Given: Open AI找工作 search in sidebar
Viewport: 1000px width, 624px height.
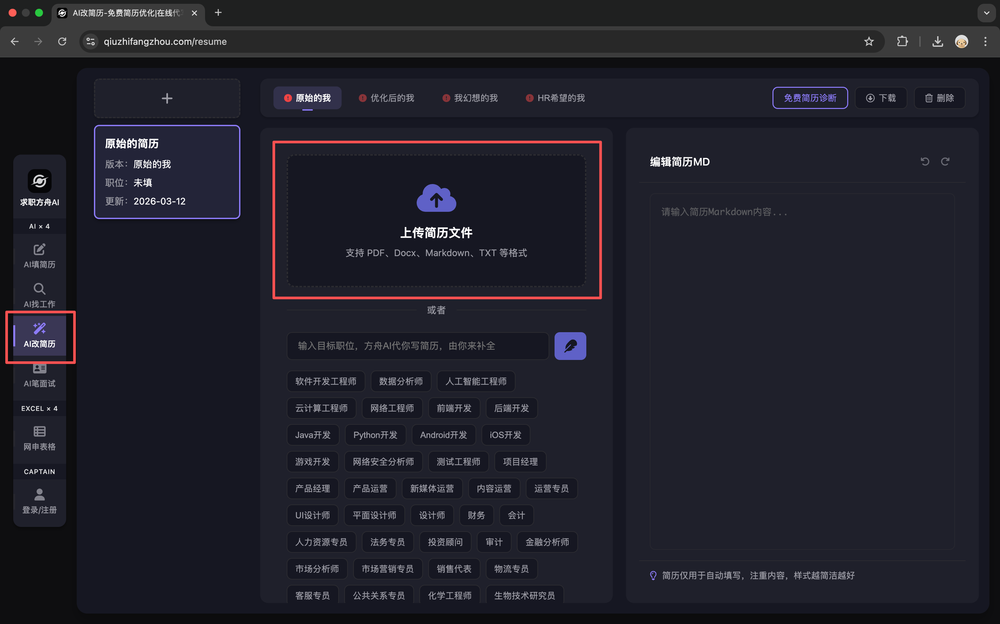Looking at the screenshot, I should coord(40,295).
